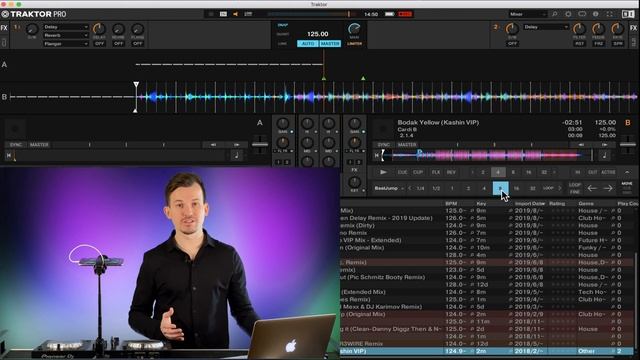
Task: Click the left FX panel toggle label
Action: 4,28
